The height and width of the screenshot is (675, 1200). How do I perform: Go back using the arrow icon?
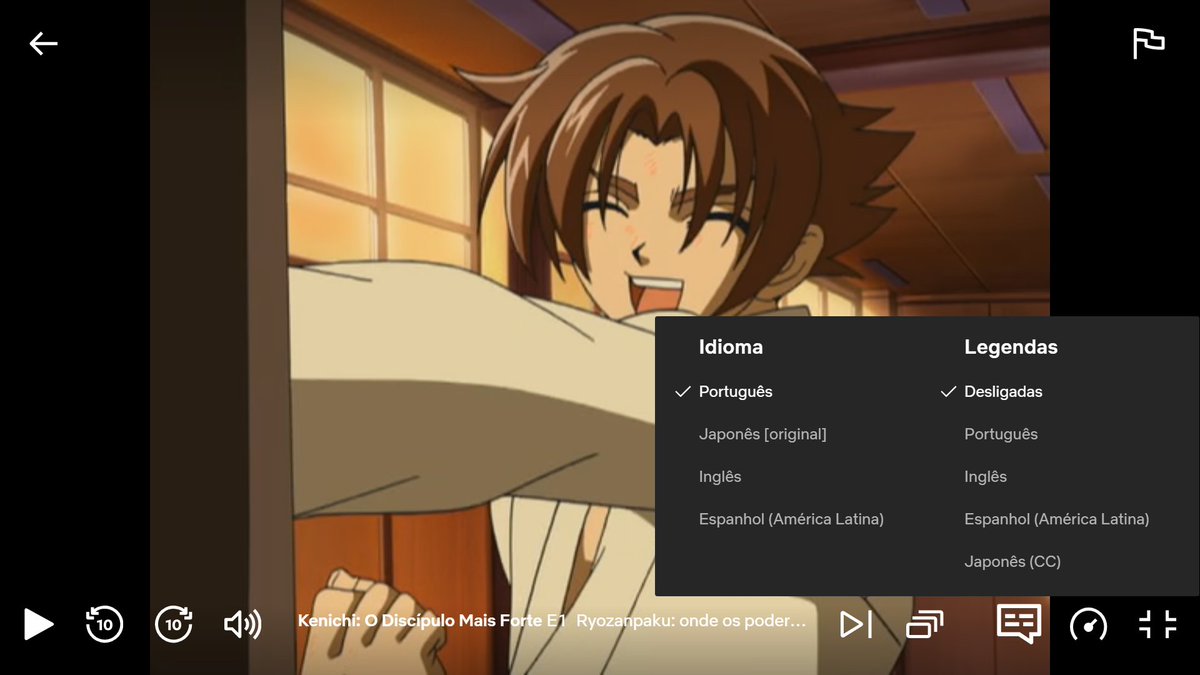[x=43, y=43]
